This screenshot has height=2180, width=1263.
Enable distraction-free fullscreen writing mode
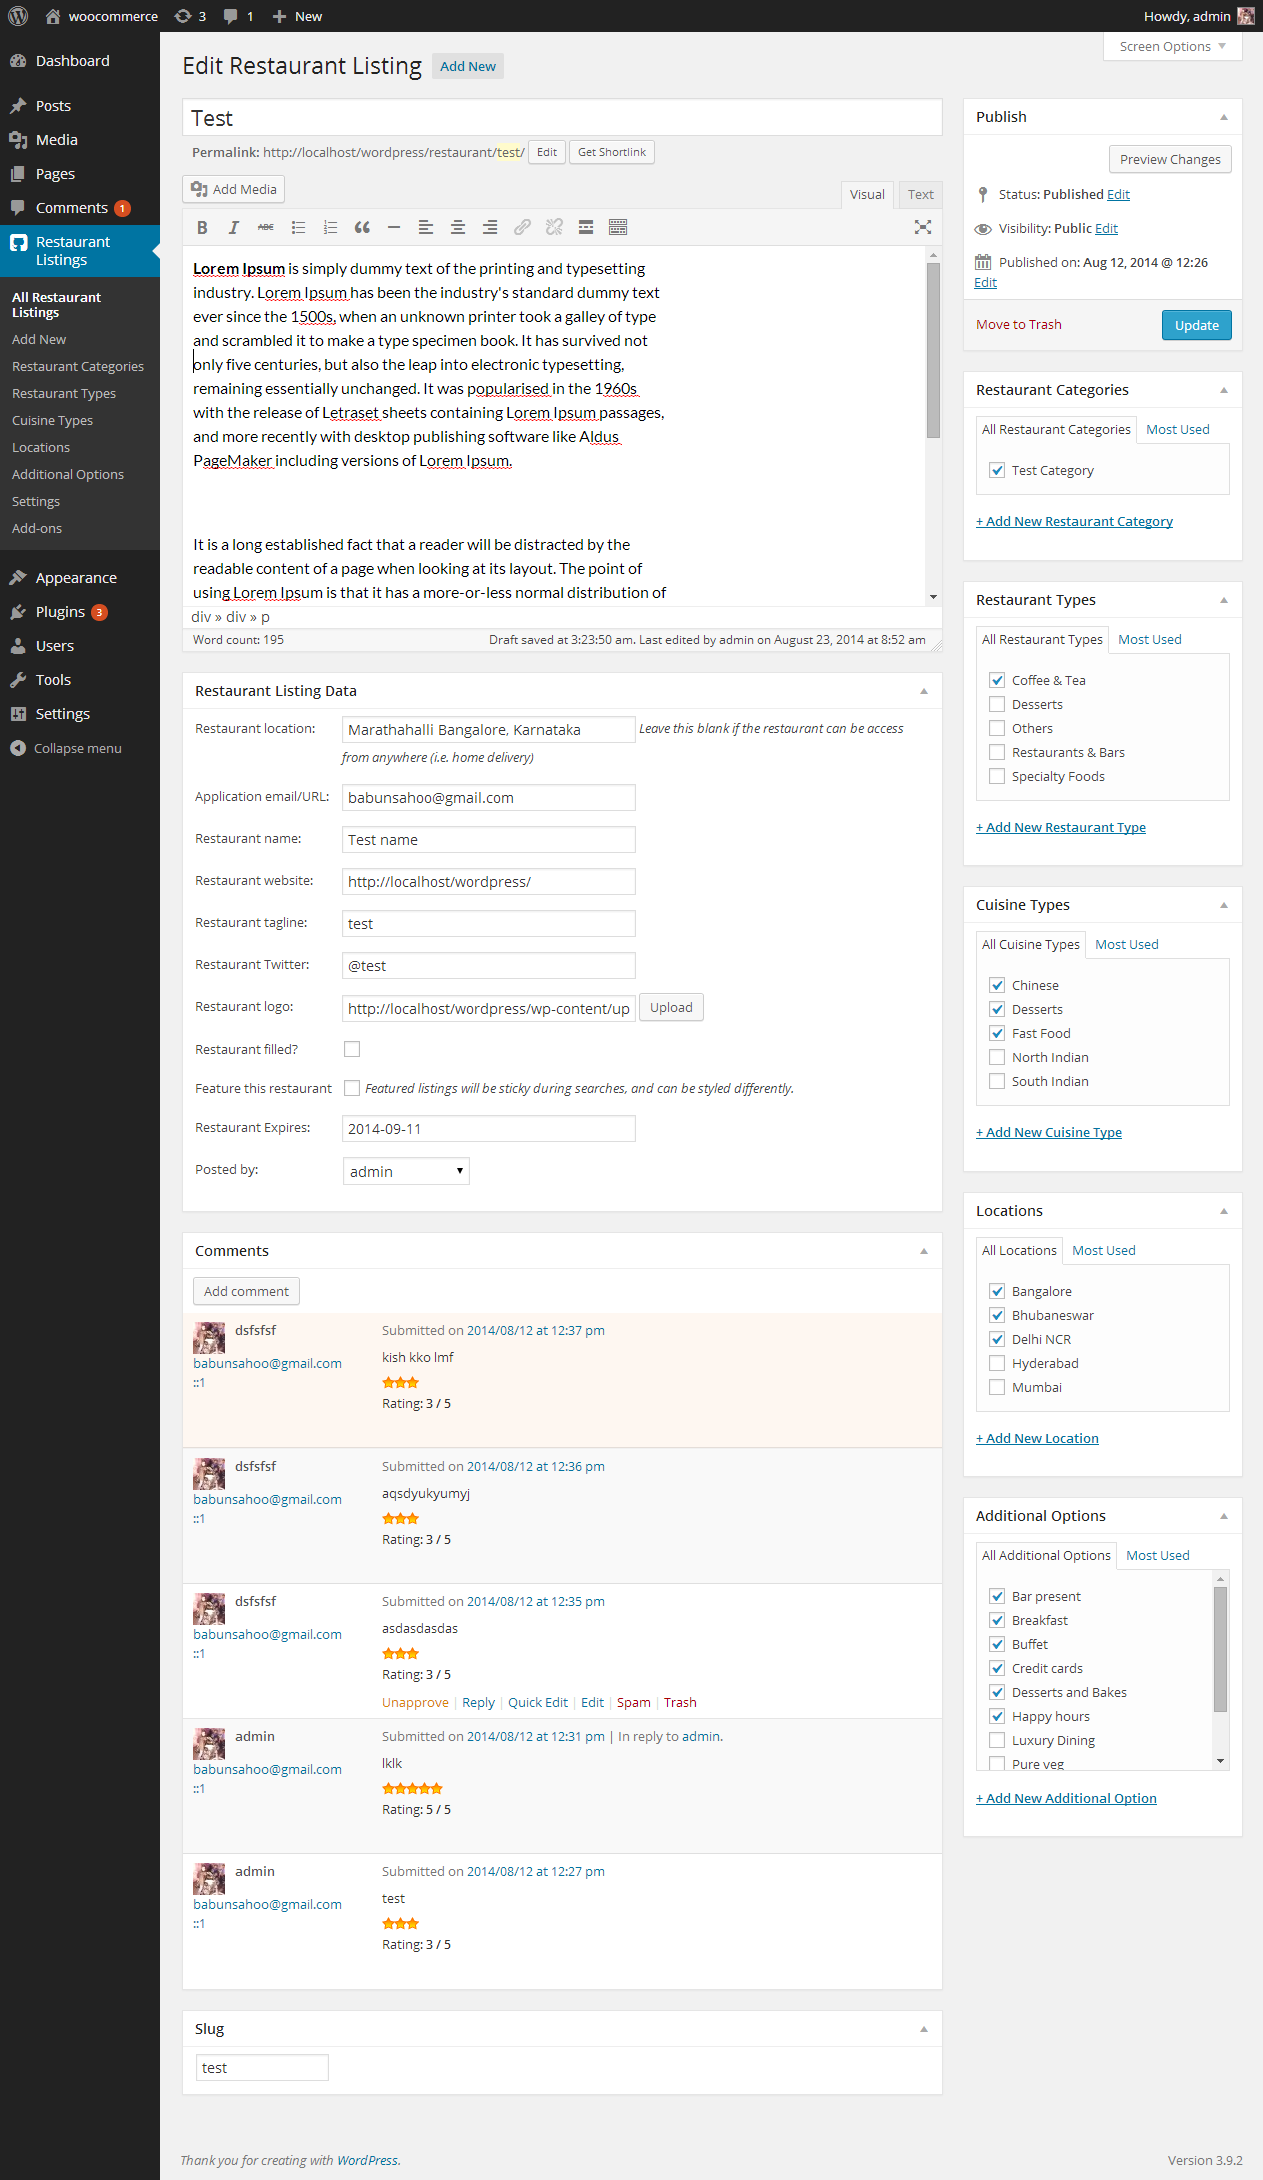[923, 227]
